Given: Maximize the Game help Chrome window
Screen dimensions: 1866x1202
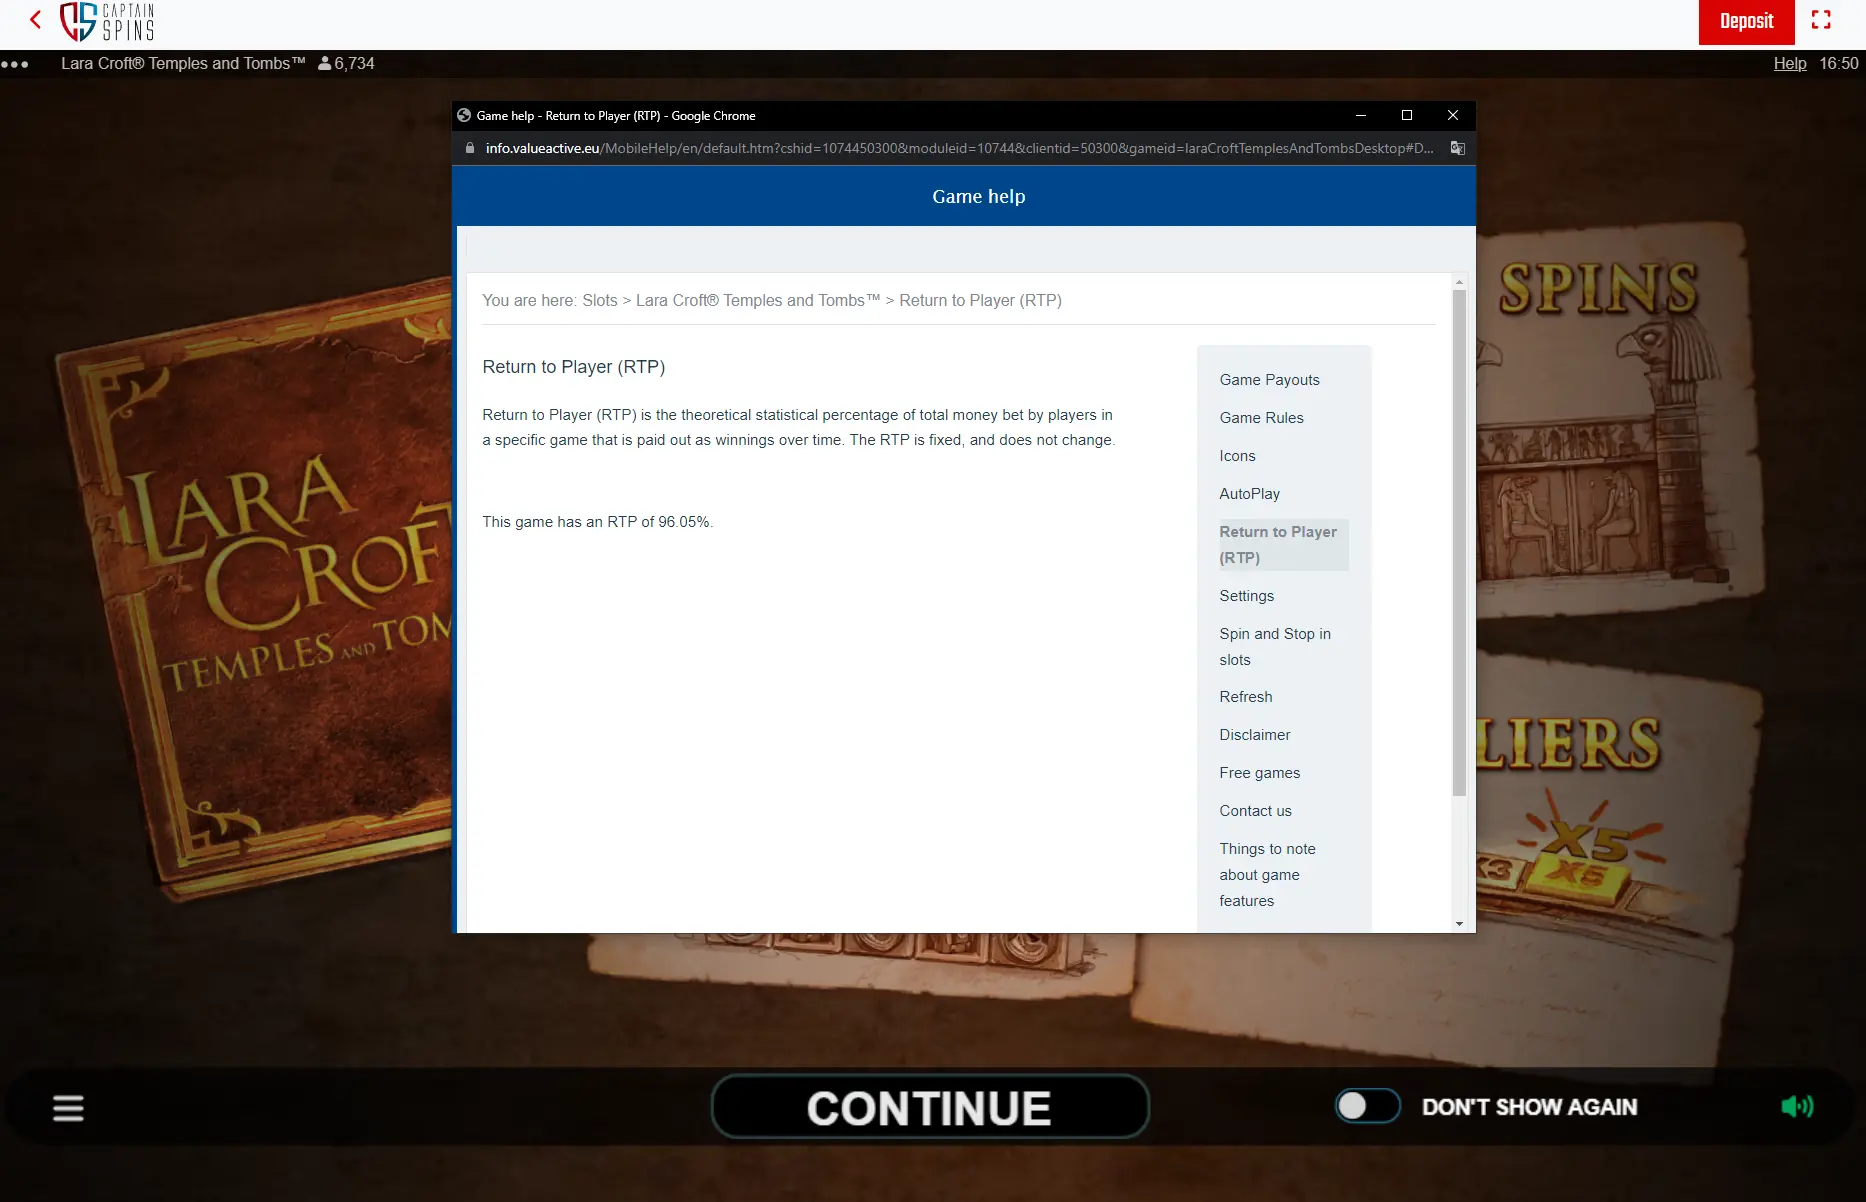Looking at the screenshot, I should click(1407, 116).
